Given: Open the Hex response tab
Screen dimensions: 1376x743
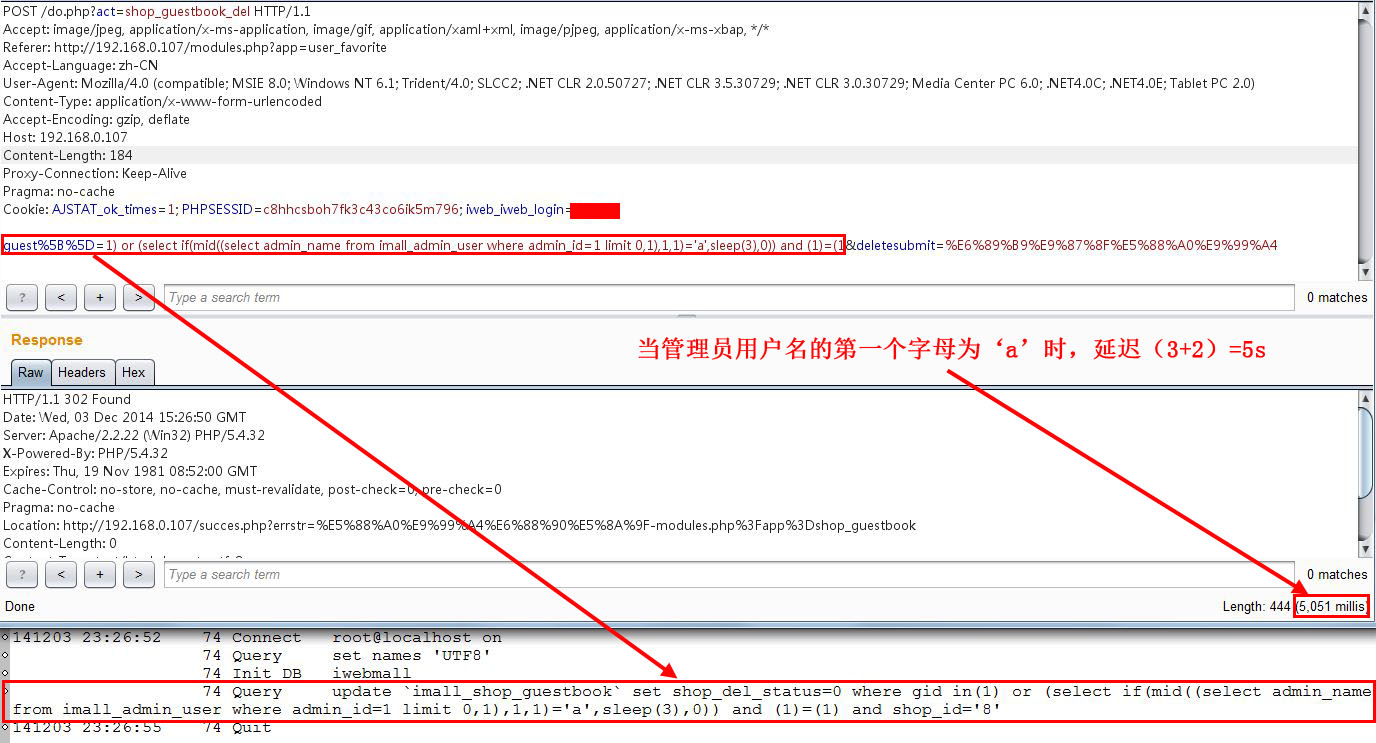Looking at the screenshot, I should pyautogui.click(x=134, y=372).
